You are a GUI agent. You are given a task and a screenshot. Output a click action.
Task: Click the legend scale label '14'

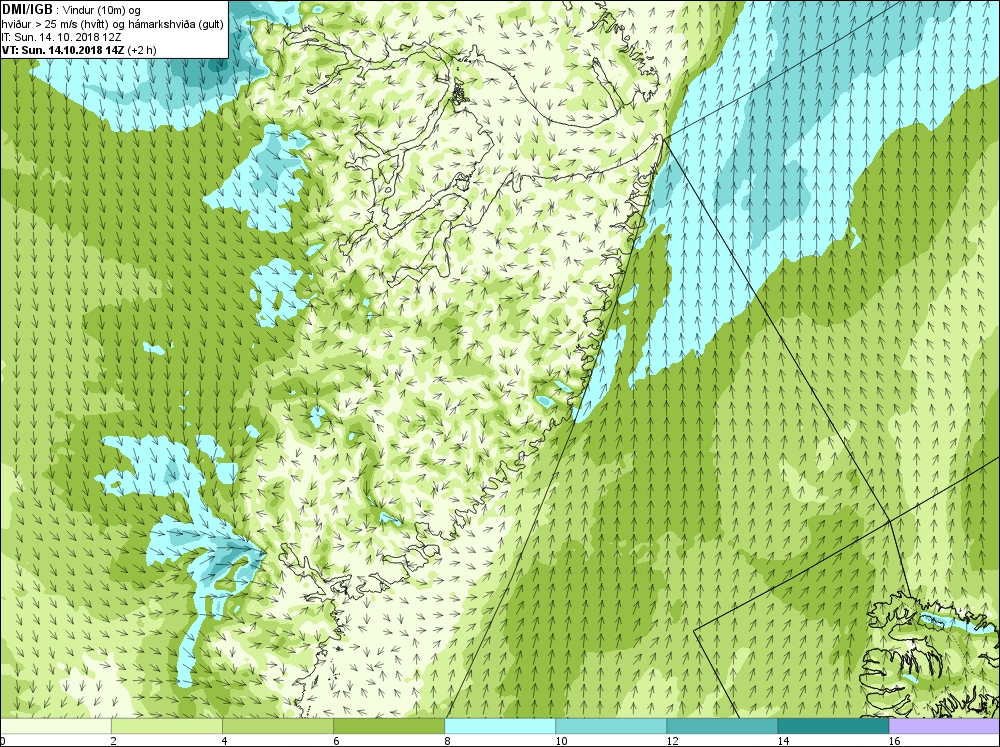[x=783, y=741]
